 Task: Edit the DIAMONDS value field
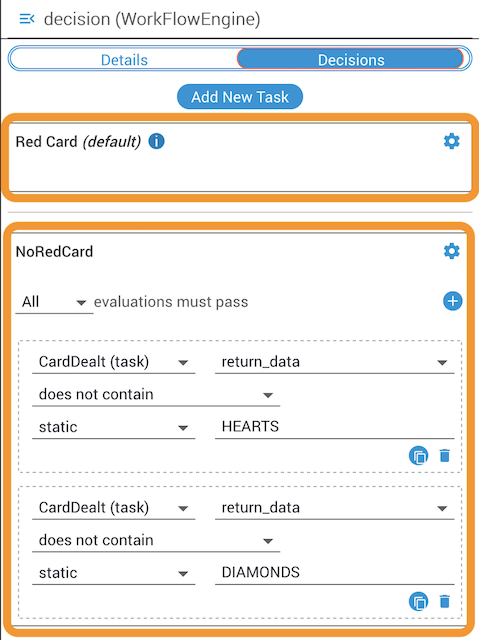pos(335,573)
